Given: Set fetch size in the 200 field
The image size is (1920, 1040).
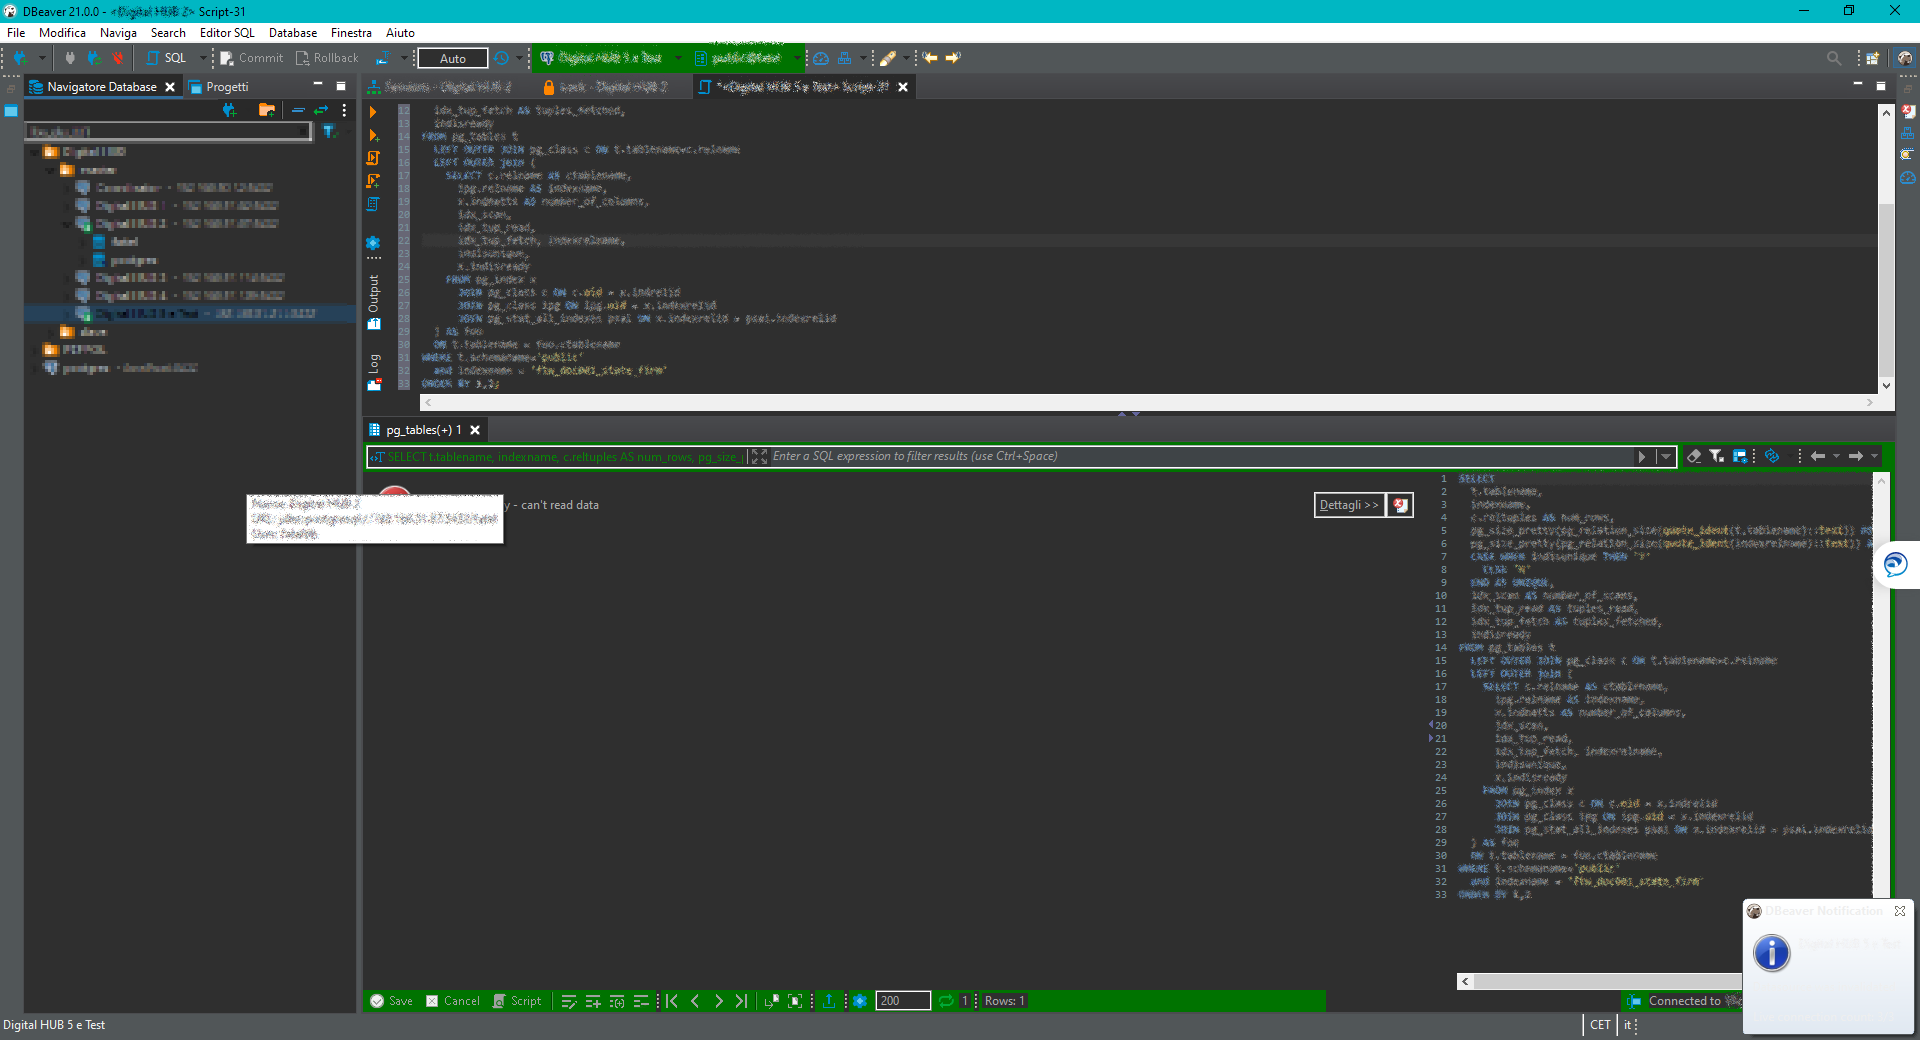Looking at the screenshot, I should pos(901,1001).
